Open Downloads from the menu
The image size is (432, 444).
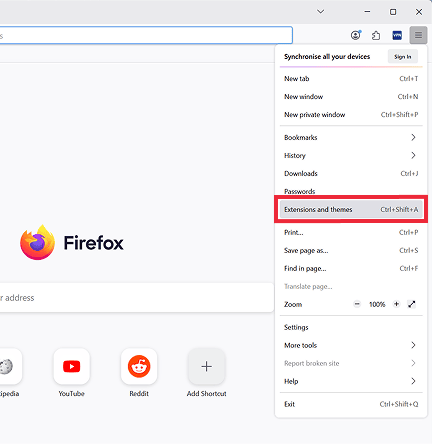351,173
